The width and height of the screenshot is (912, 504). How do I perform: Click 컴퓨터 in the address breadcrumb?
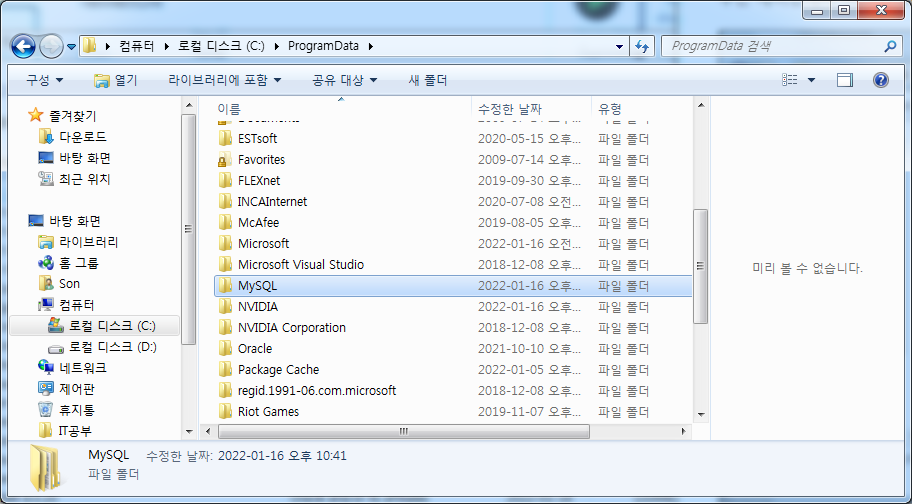137,46
